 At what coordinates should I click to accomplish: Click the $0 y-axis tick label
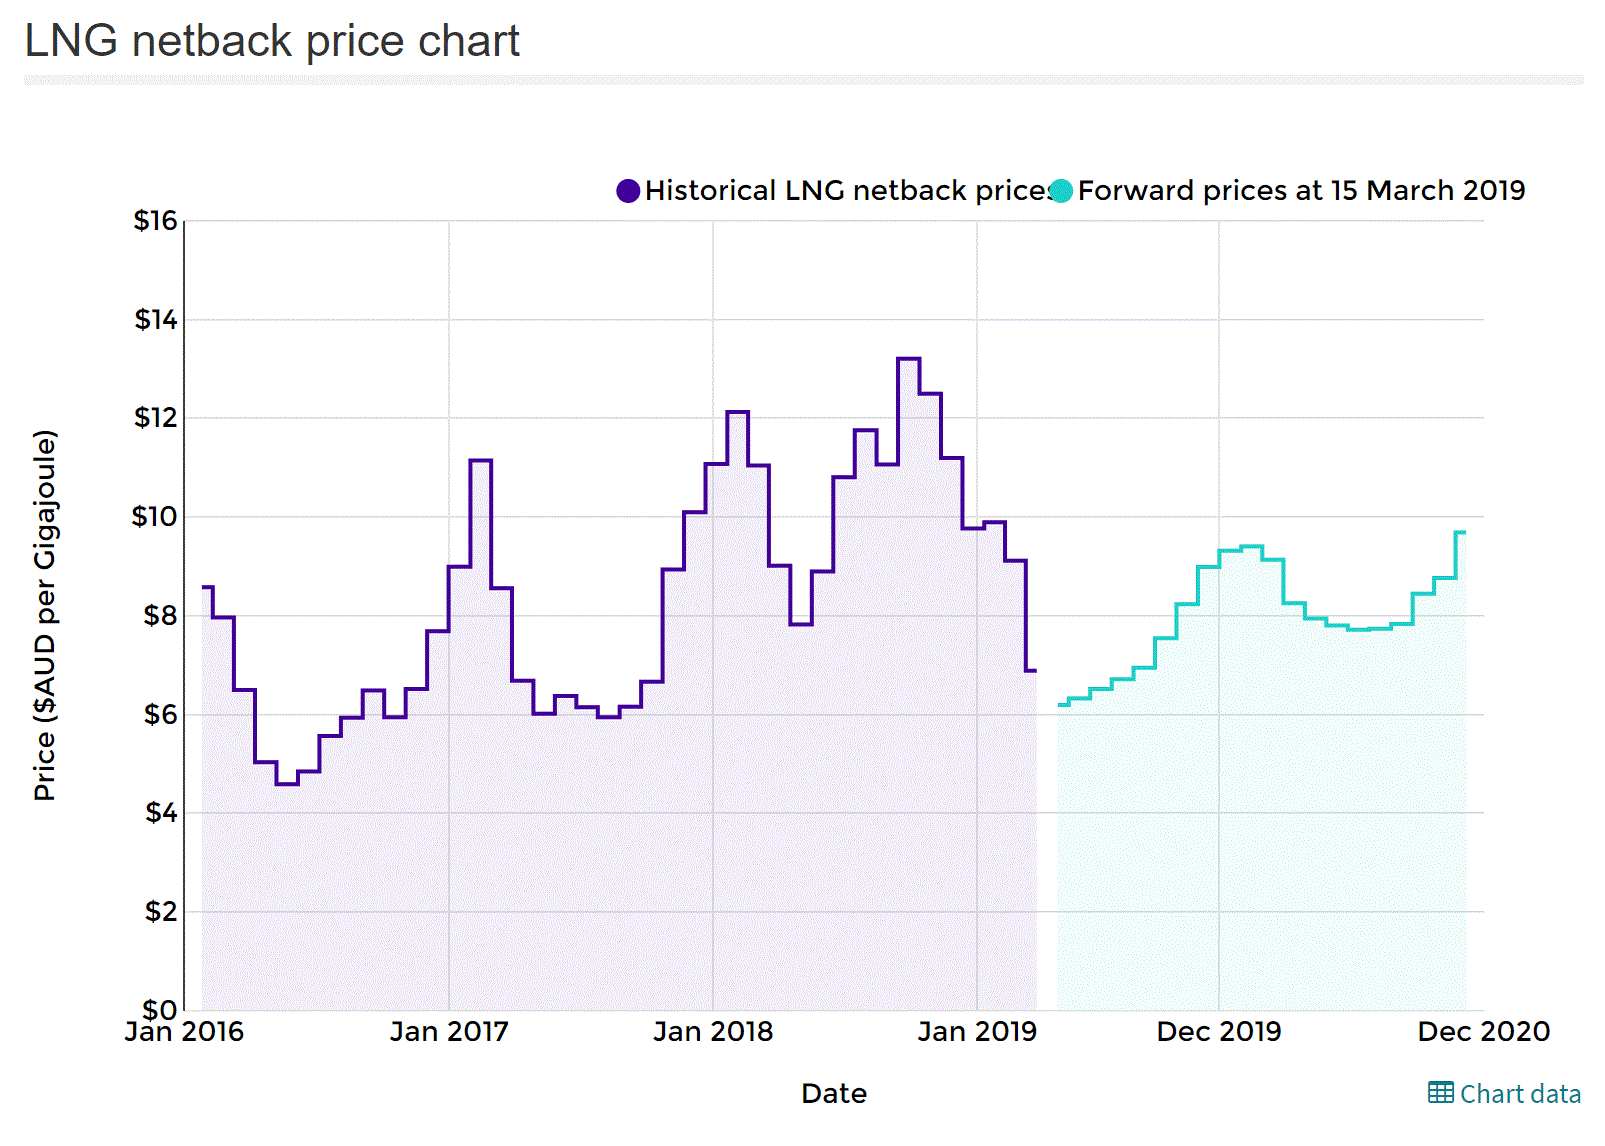click(x=159, y=1009)
